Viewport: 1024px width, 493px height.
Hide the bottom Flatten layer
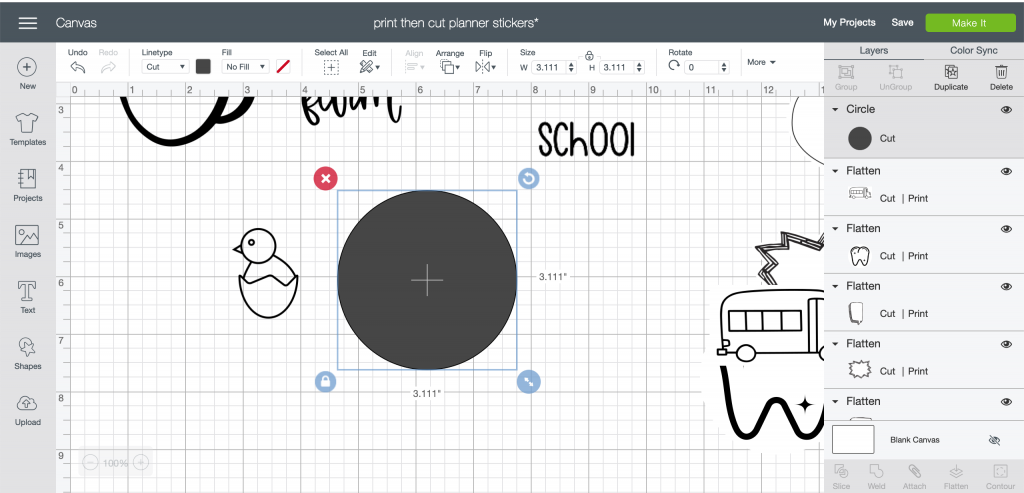[1006, 402]
